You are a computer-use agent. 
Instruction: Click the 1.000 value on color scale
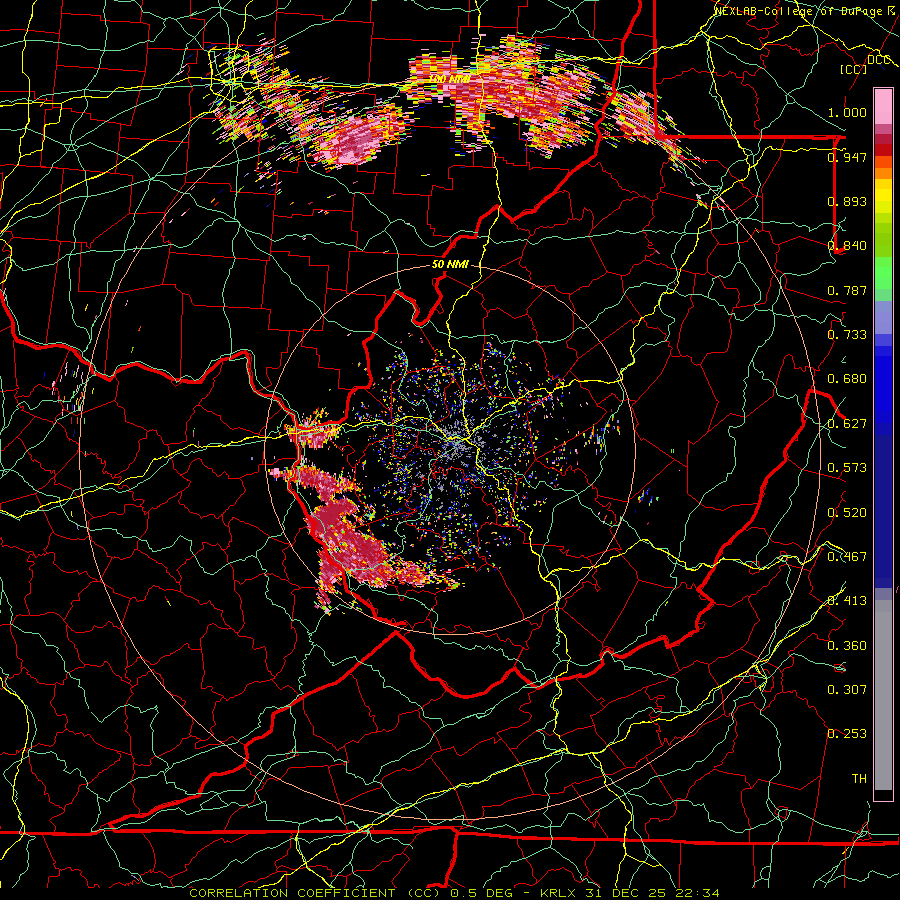[x=847, y=112]
